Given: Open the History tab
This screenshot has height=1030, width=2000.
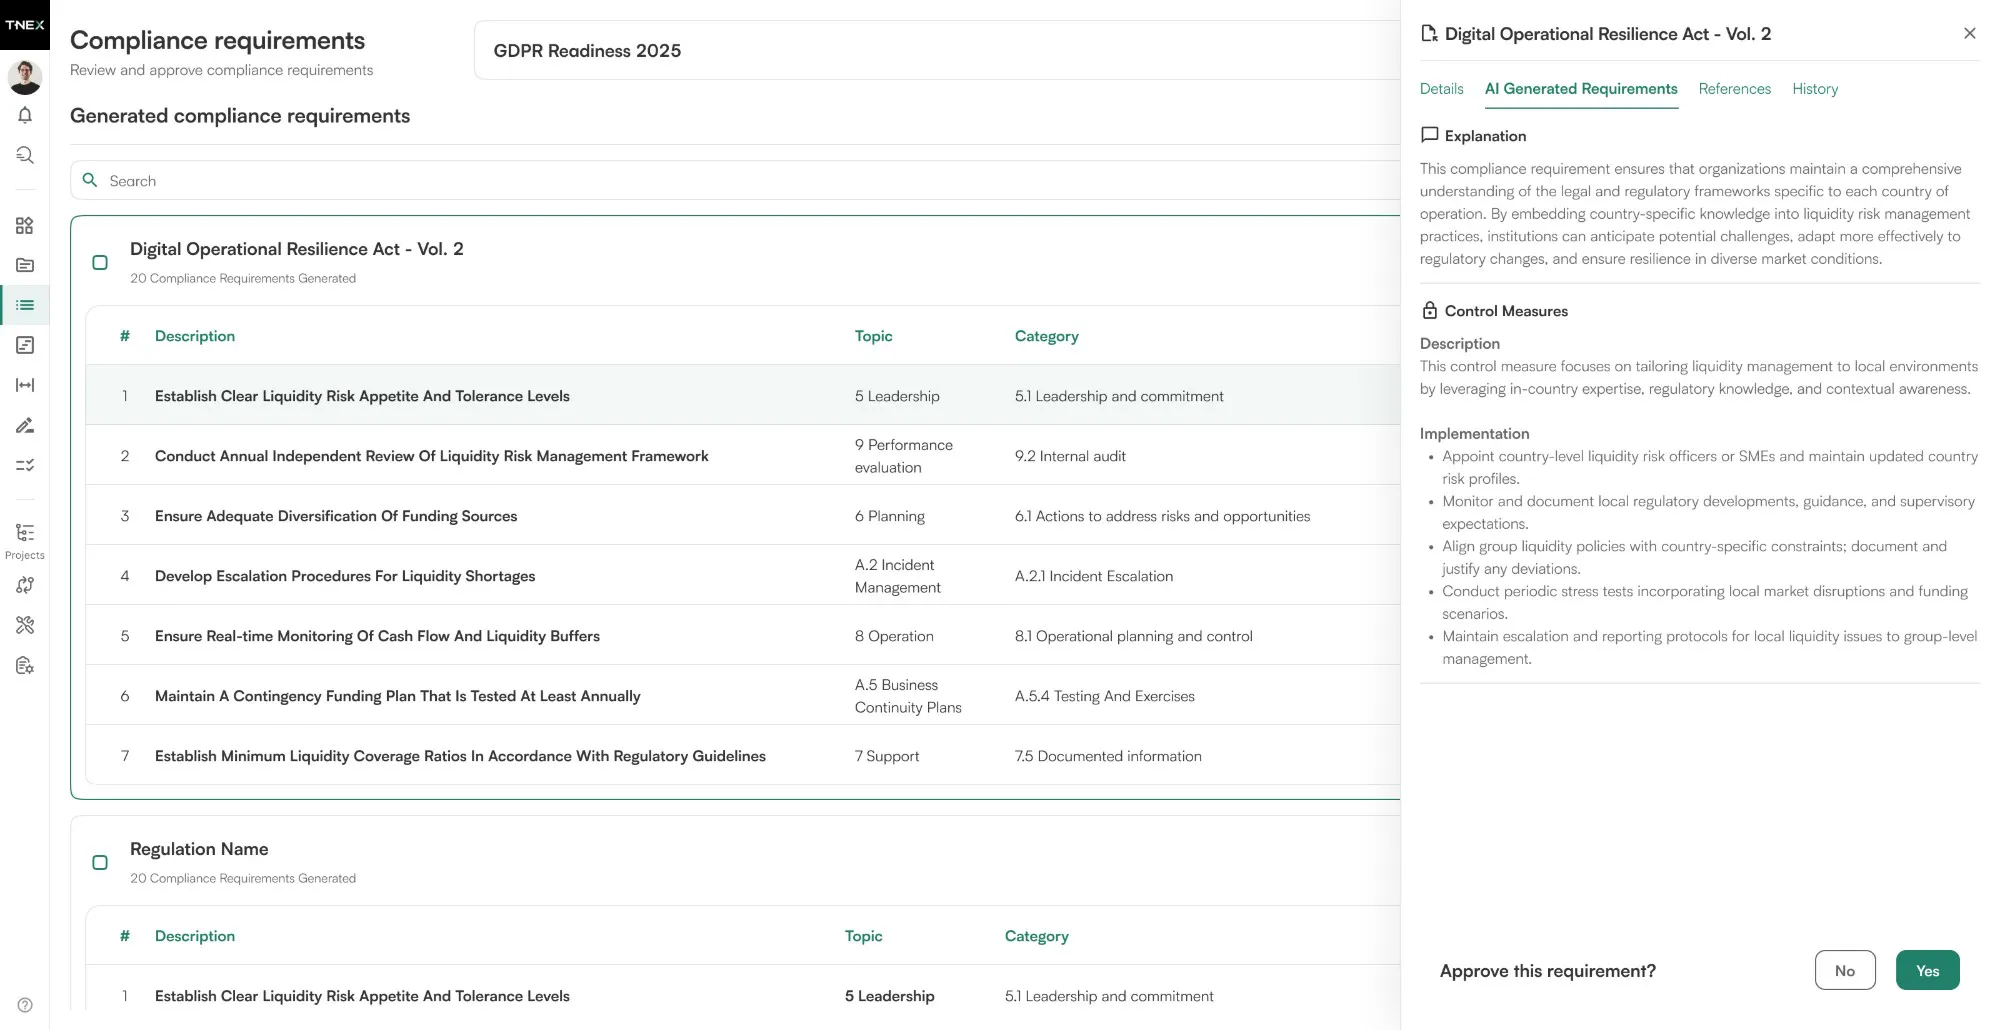Looking at the screenshot, I should pyautogui.click(x=1815, y=89).
